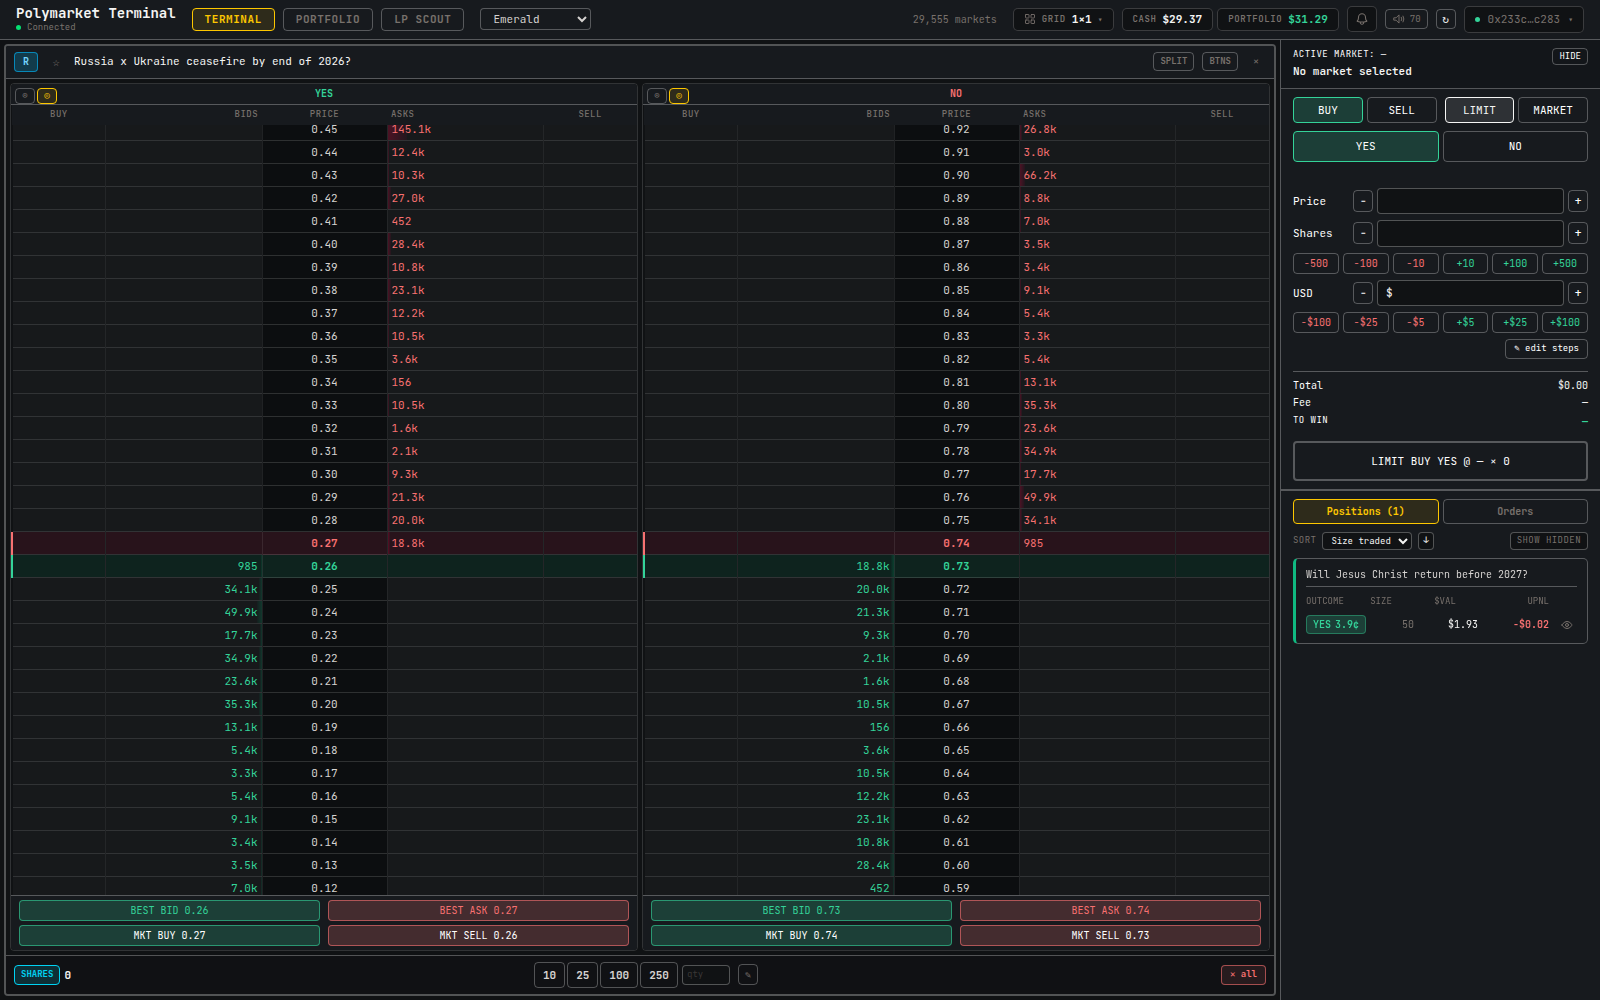The width and height of the screenshot is (1600, 1000).
Task: Toggle the hide position eye icon for Jesus Christ market
Action: click(1566, 624)
